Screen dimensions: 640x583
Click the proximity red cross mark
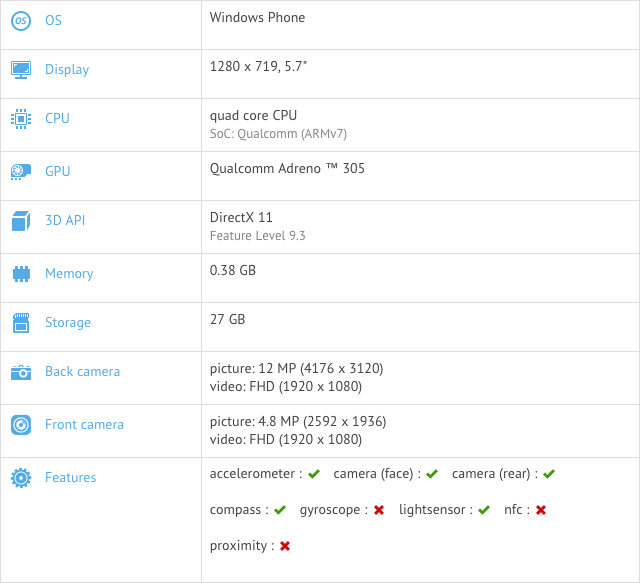click(x=285, y=546)
